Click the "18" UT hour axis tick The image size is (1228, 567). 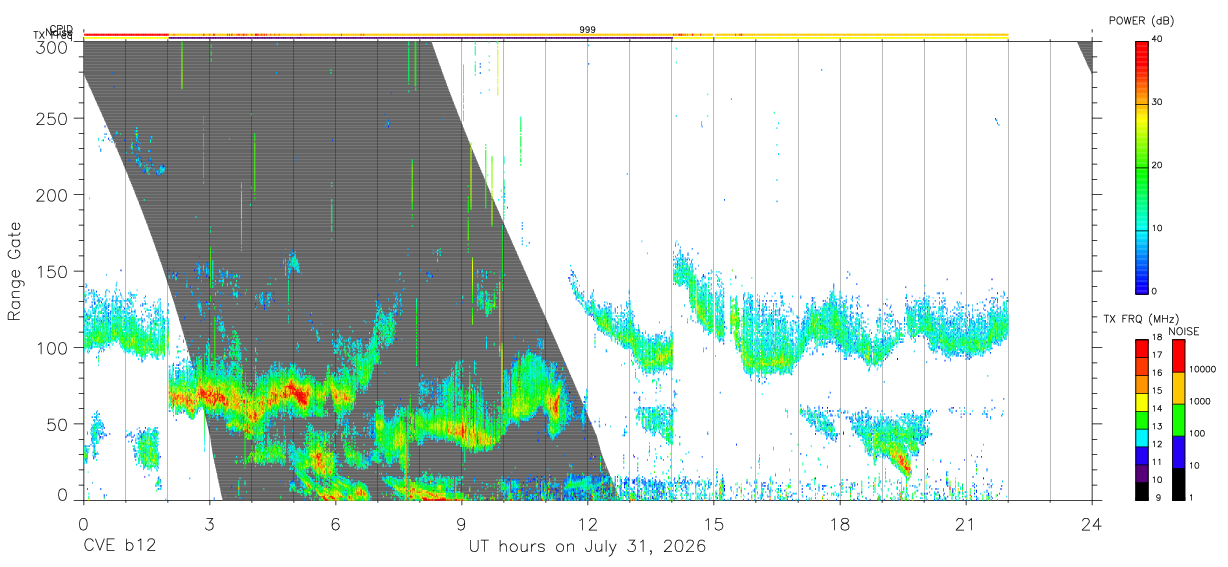coord(839,524)
